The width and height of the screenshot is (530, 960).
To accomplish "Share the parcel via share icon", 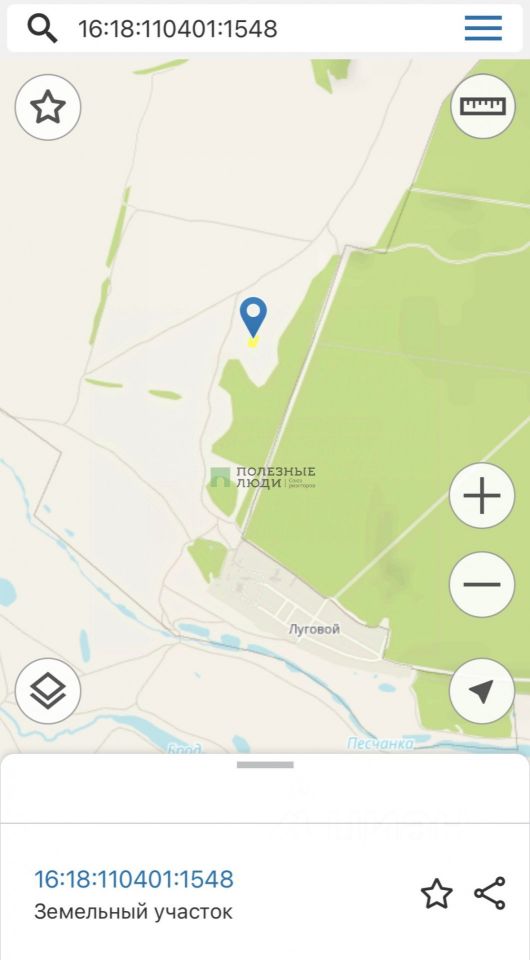I will [x=490, y=893].
